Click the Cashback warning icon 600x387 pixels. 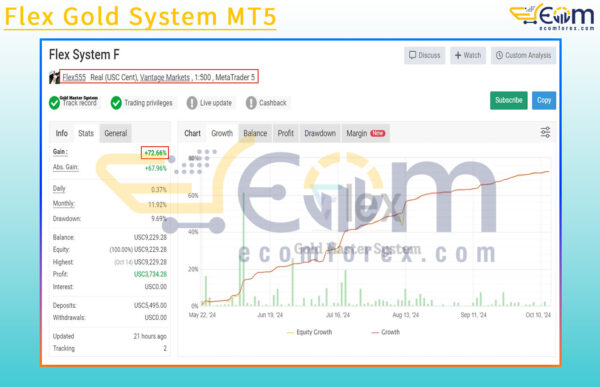coord(251,103)
